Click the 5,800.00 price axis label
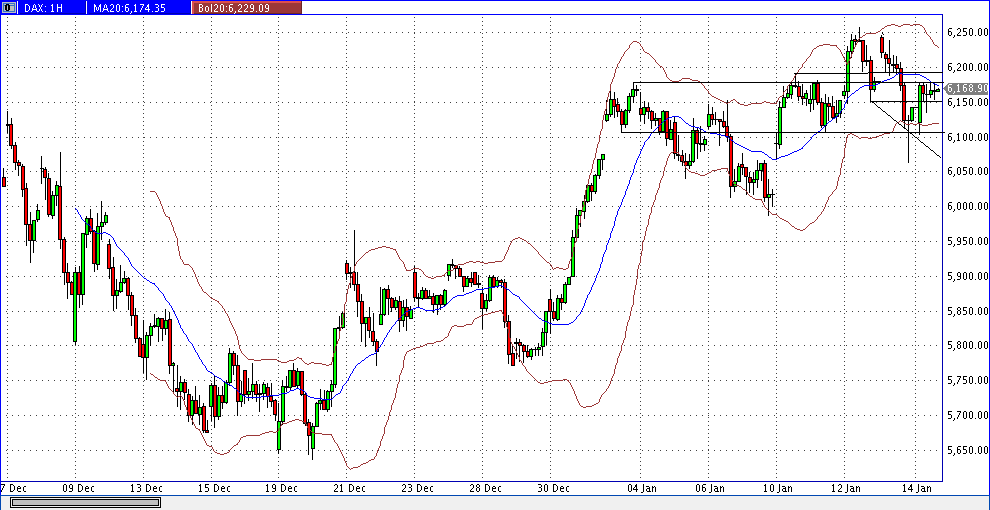This screenshot has width=990, height=510. pyautogui.click(x=967, y=345)
